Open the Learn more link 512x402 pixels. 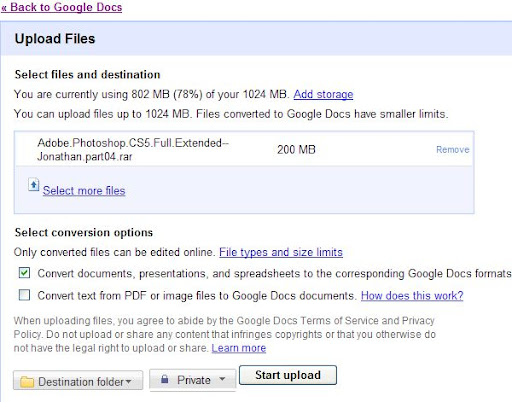tap(239, 348)
